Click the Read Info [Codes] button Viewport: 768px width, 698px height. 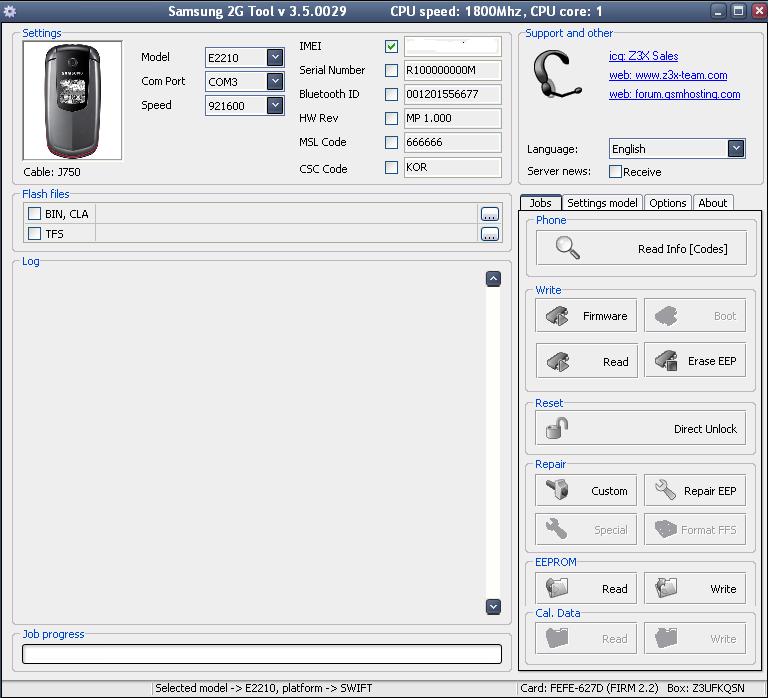pyautogui.click(x=641, y=248)
